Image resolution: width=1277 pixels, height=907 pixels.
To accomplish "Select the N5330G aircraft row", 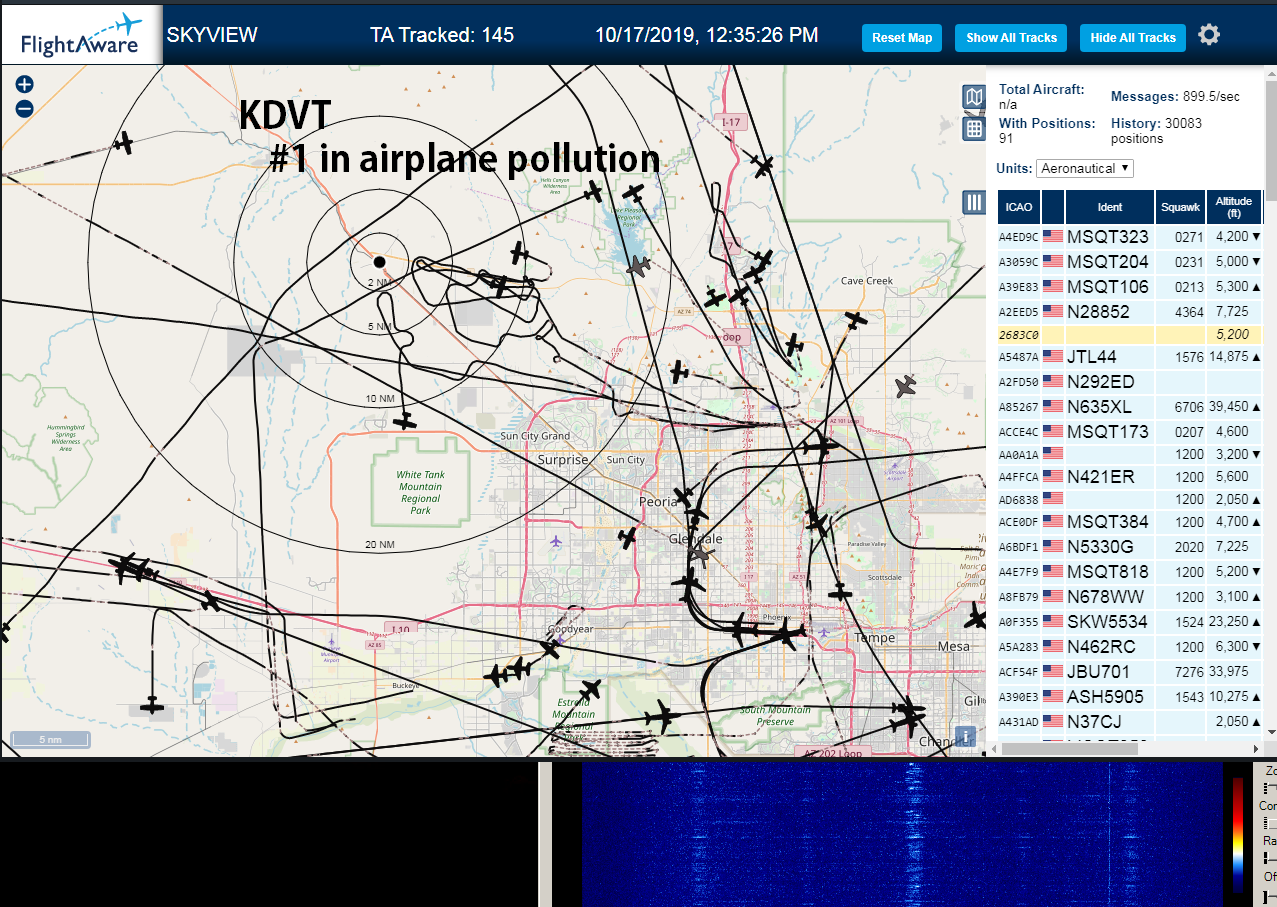I will pos(1129,547).
